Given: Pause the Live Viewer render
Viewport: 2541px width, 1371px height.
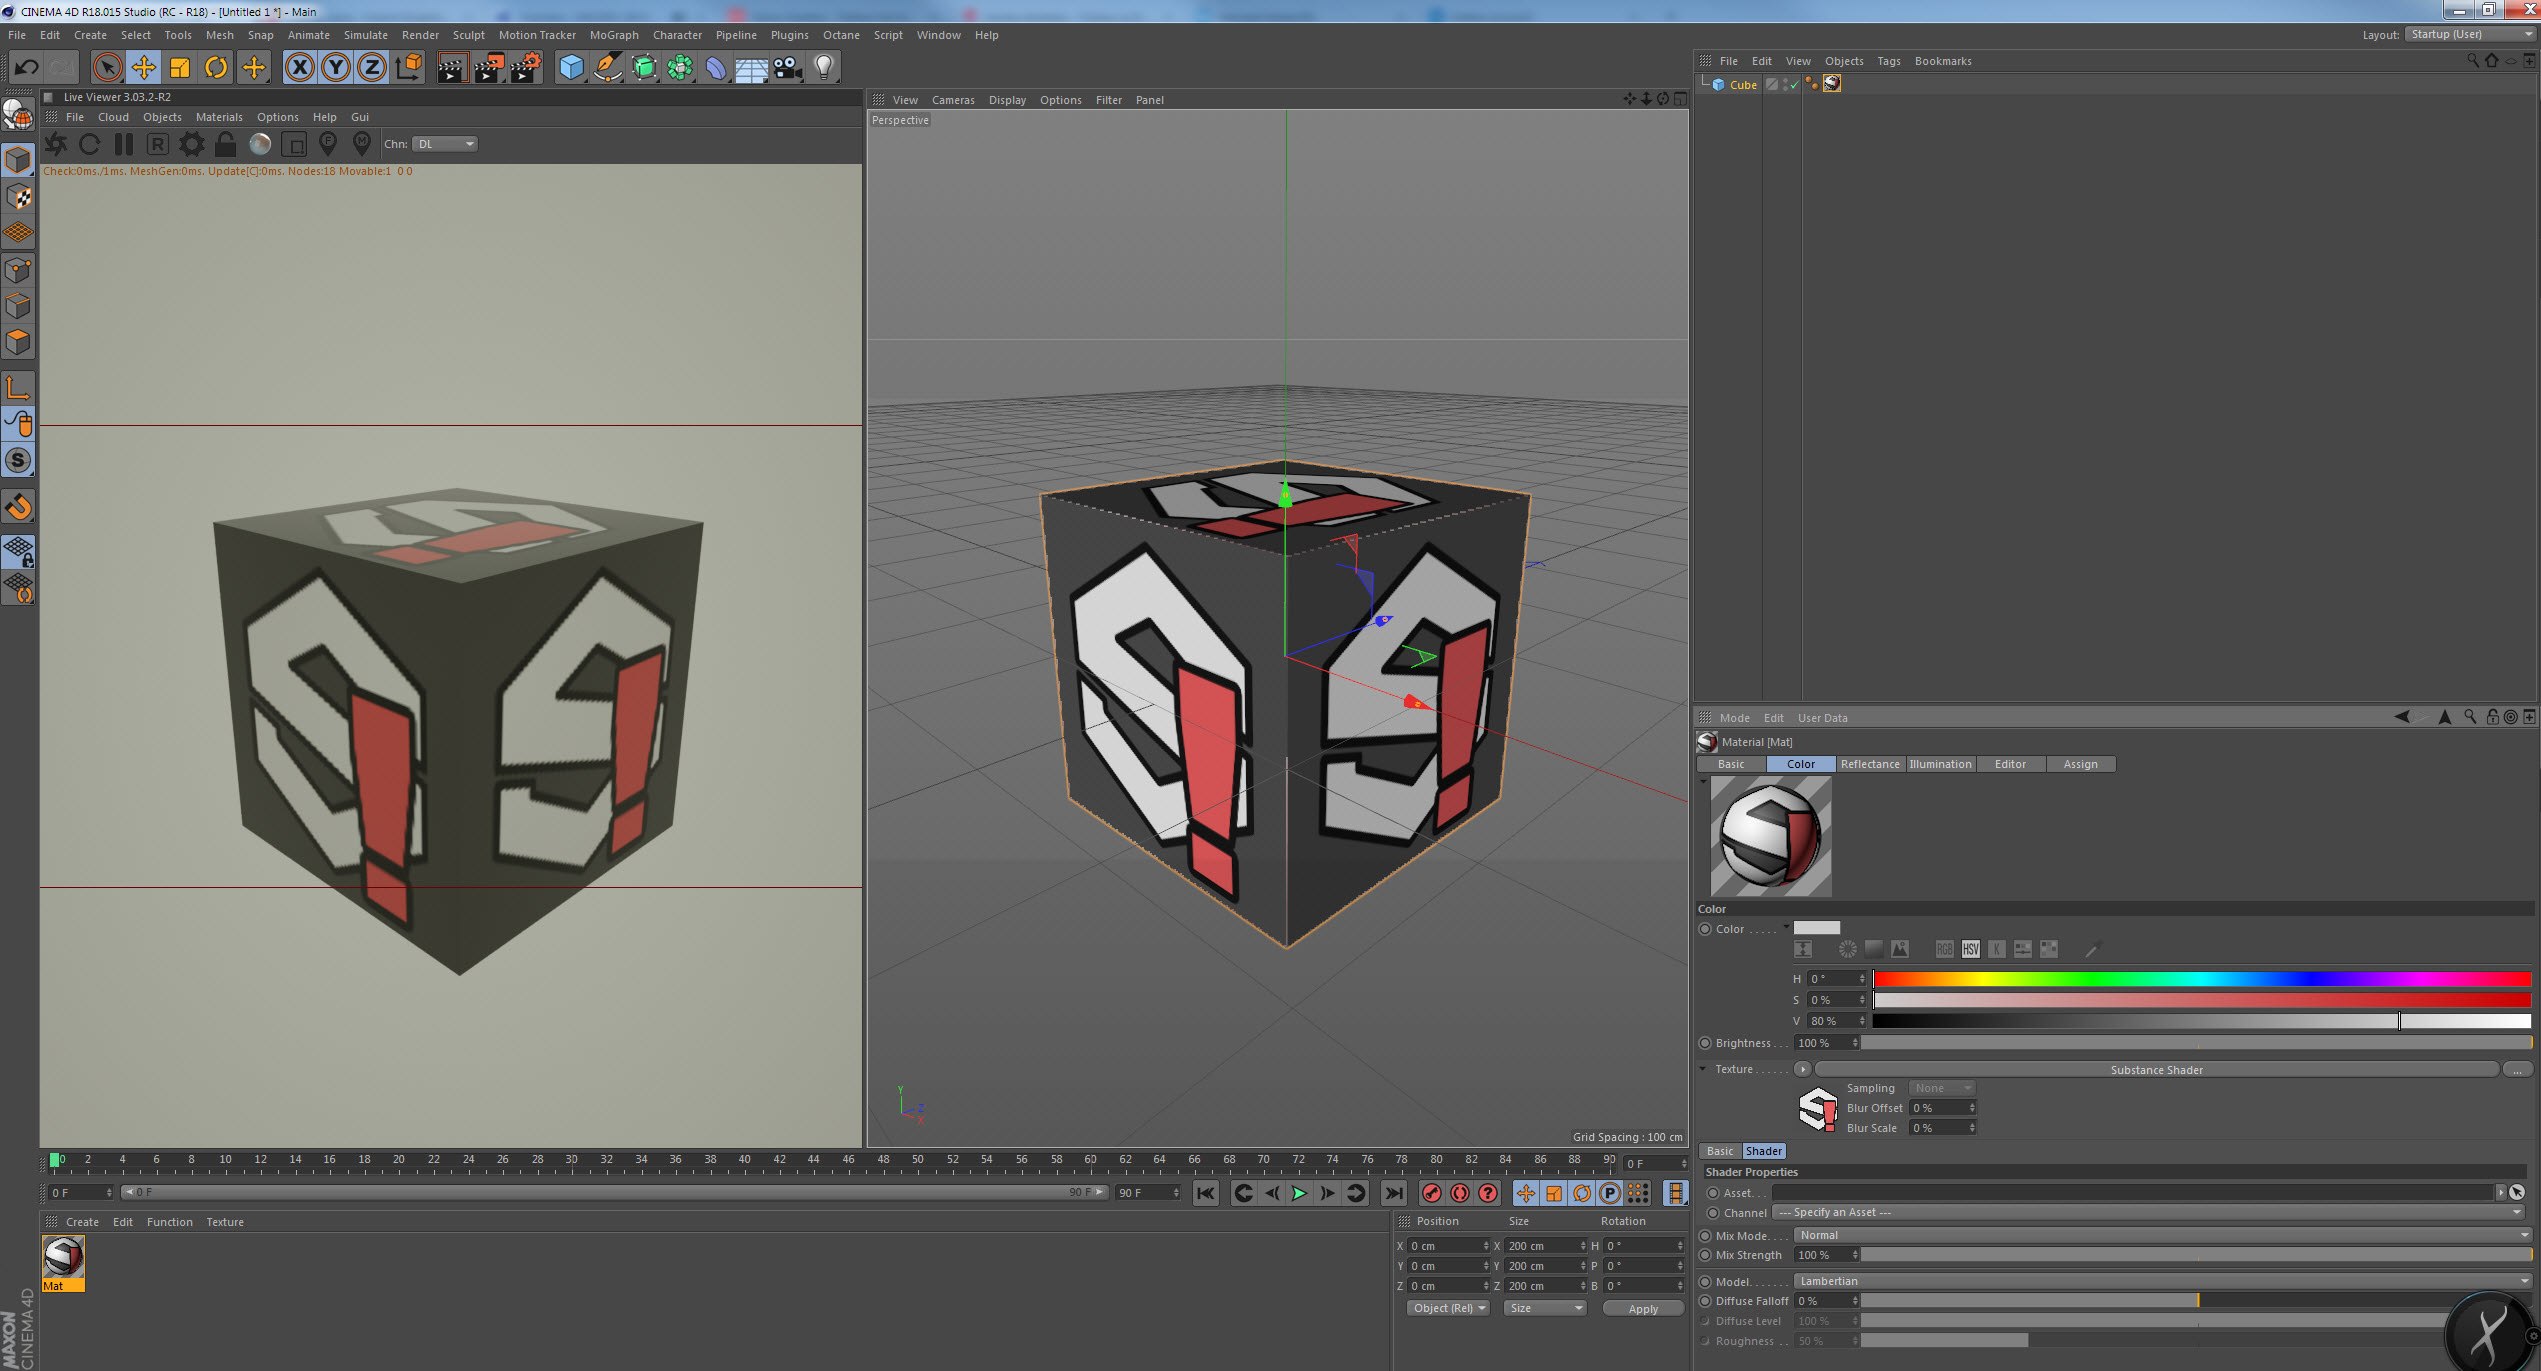Looking at the screenshot, I should 124,144.
